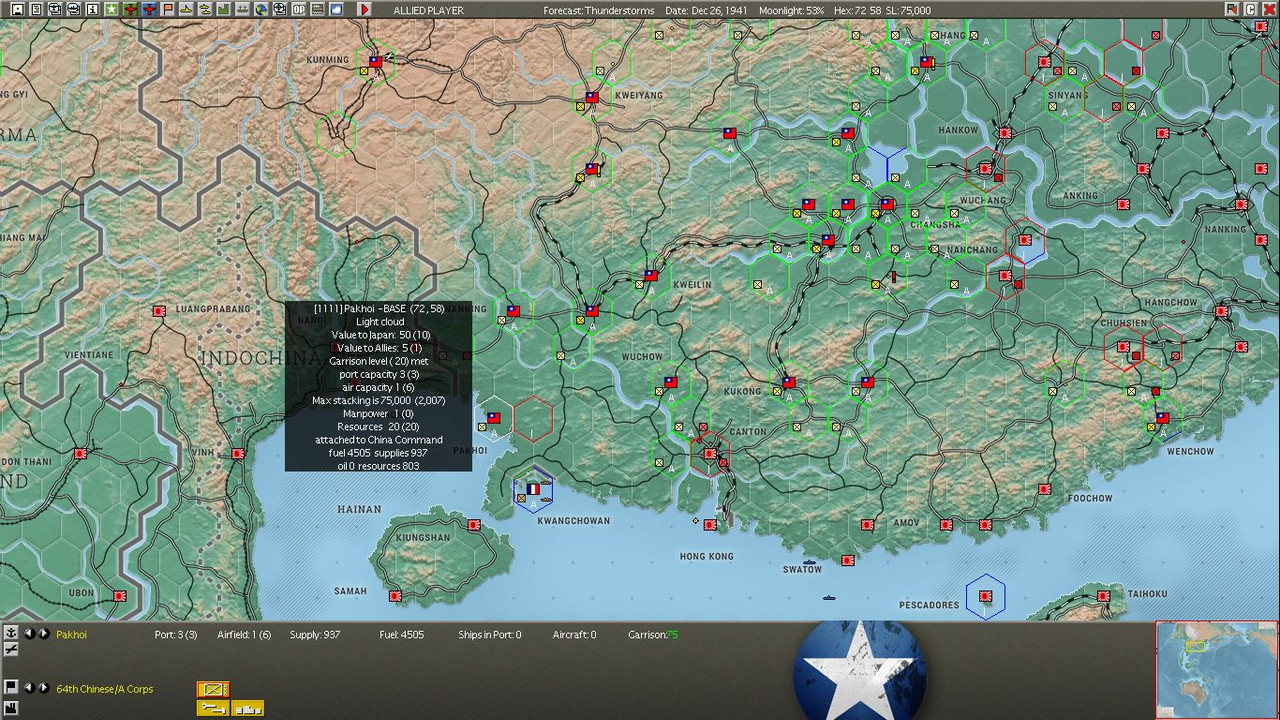Image resolution: width=1280 pixels, height=720 pixels.
Task: Select the Japanese base marker on Hainan near Samah
Action: pos(395,597)
